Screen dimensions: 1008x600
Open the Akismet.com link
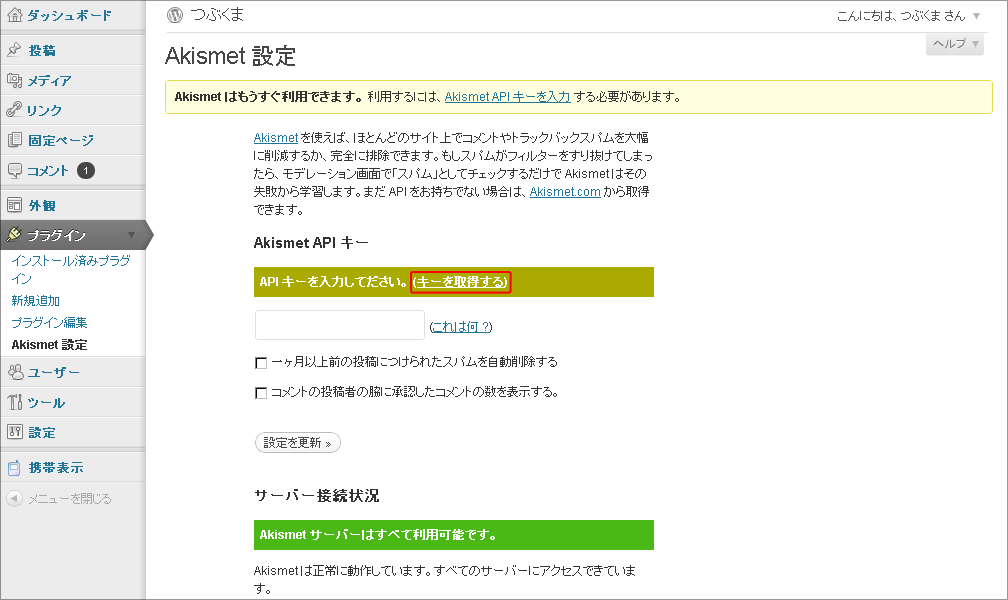565,191
